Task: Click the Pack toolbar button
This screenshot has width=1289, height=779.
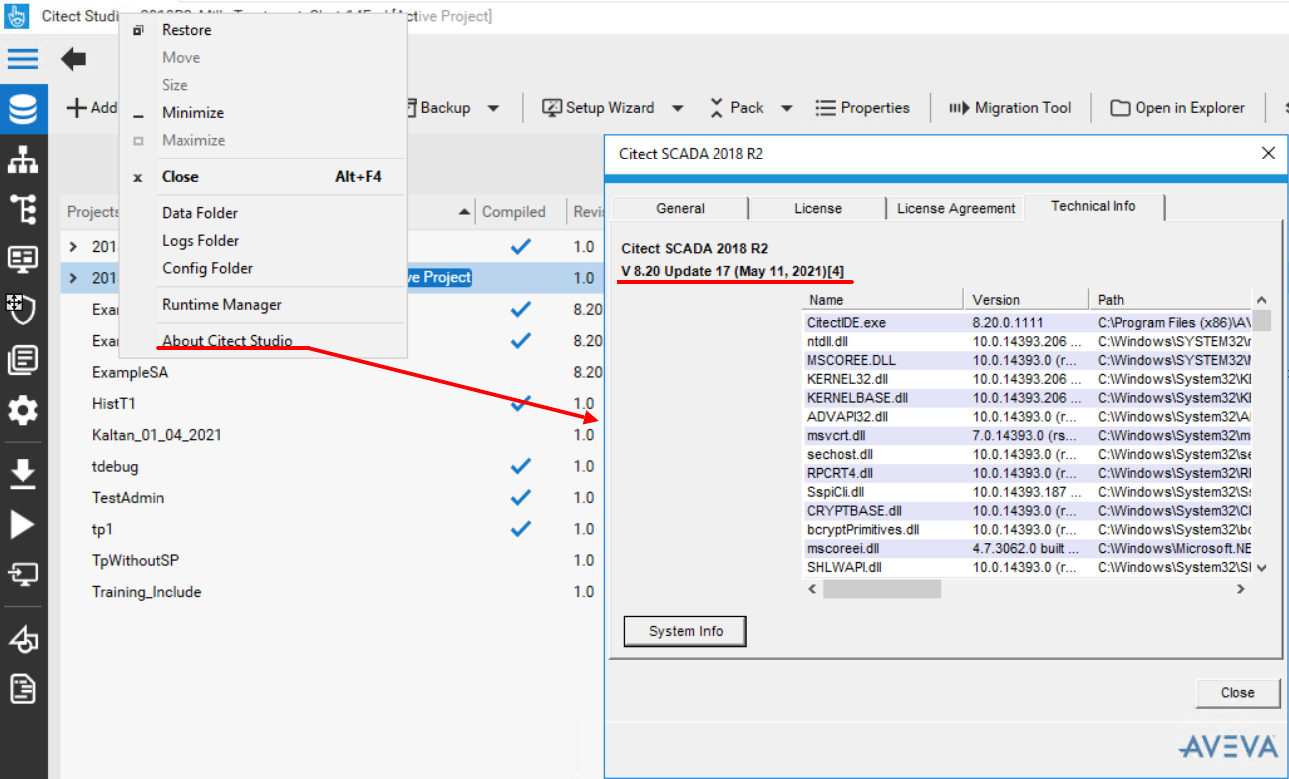Action: tap(736, 108)
